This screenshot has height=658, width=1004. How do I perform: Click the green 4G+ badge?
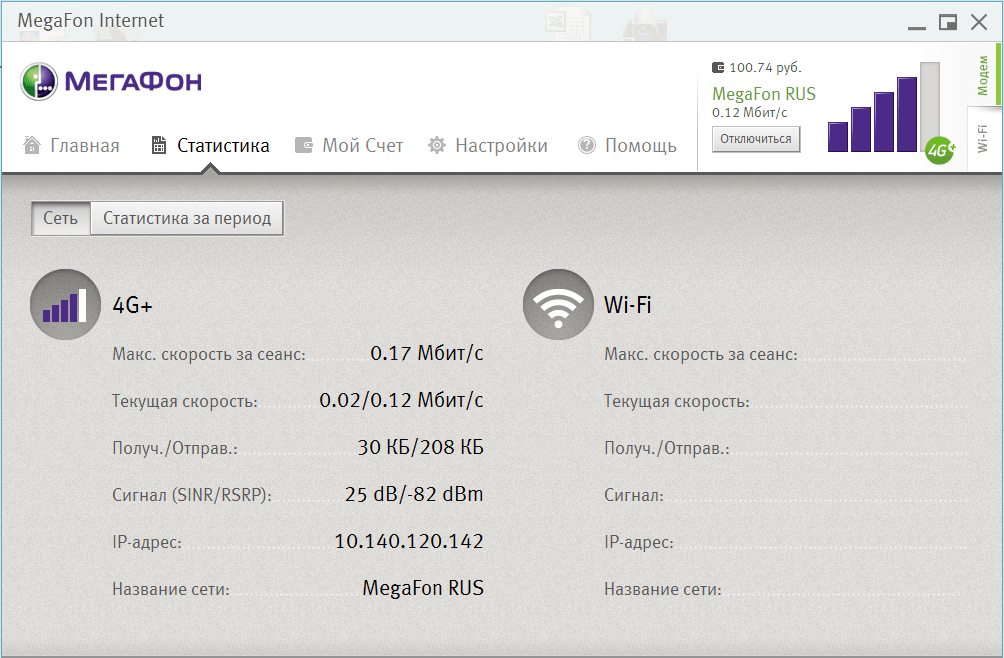click(x=940, y=150)
